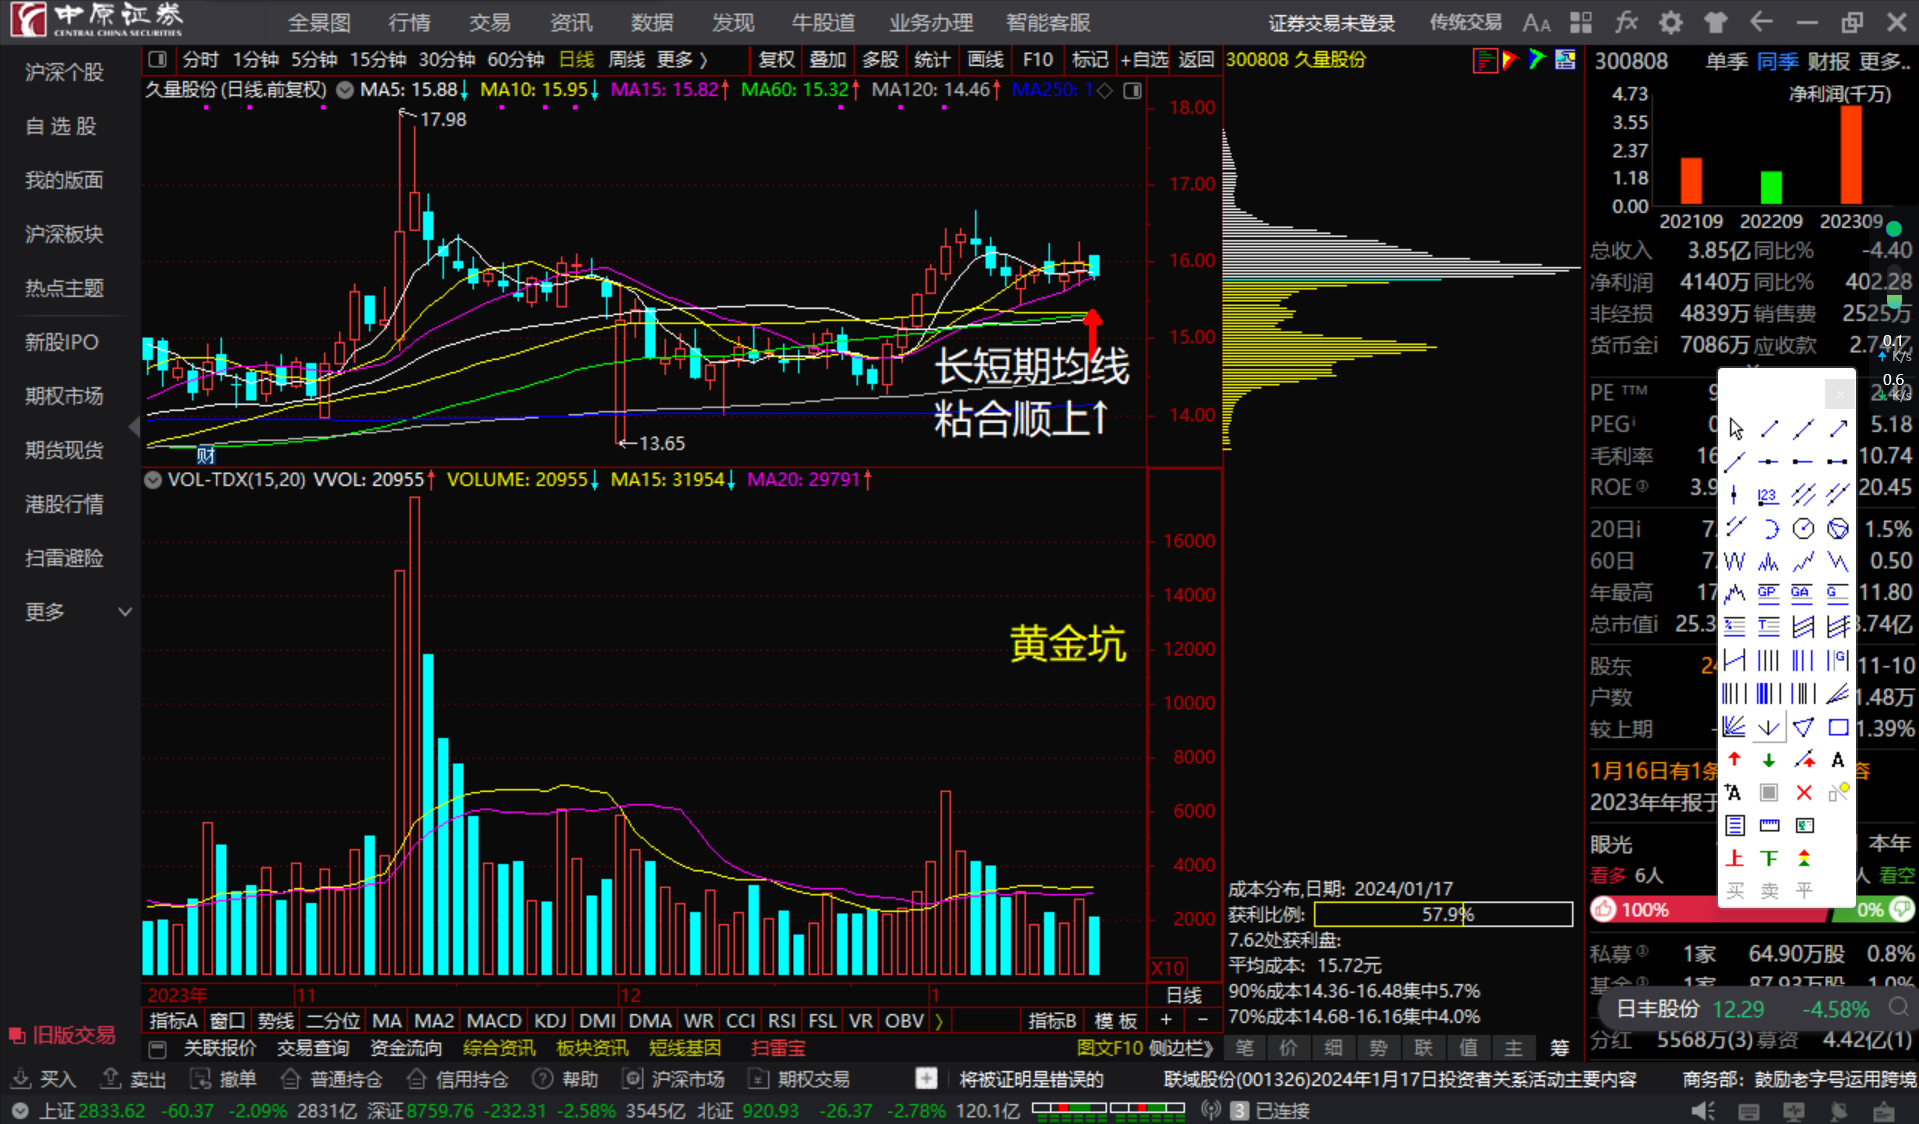
Task: Select the line segment drawing tool
Action: tap(1769, 429)
